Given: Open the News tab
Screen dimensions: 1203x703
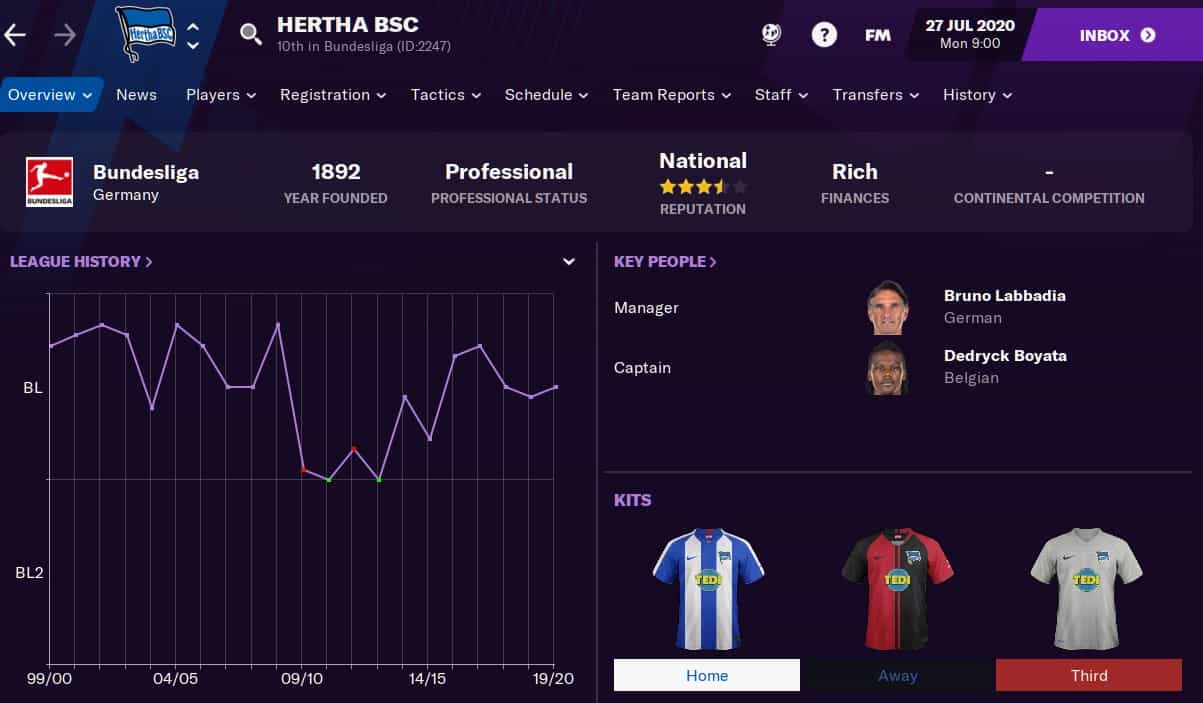Looking at the screenshot, I should (x=136, y=95).
